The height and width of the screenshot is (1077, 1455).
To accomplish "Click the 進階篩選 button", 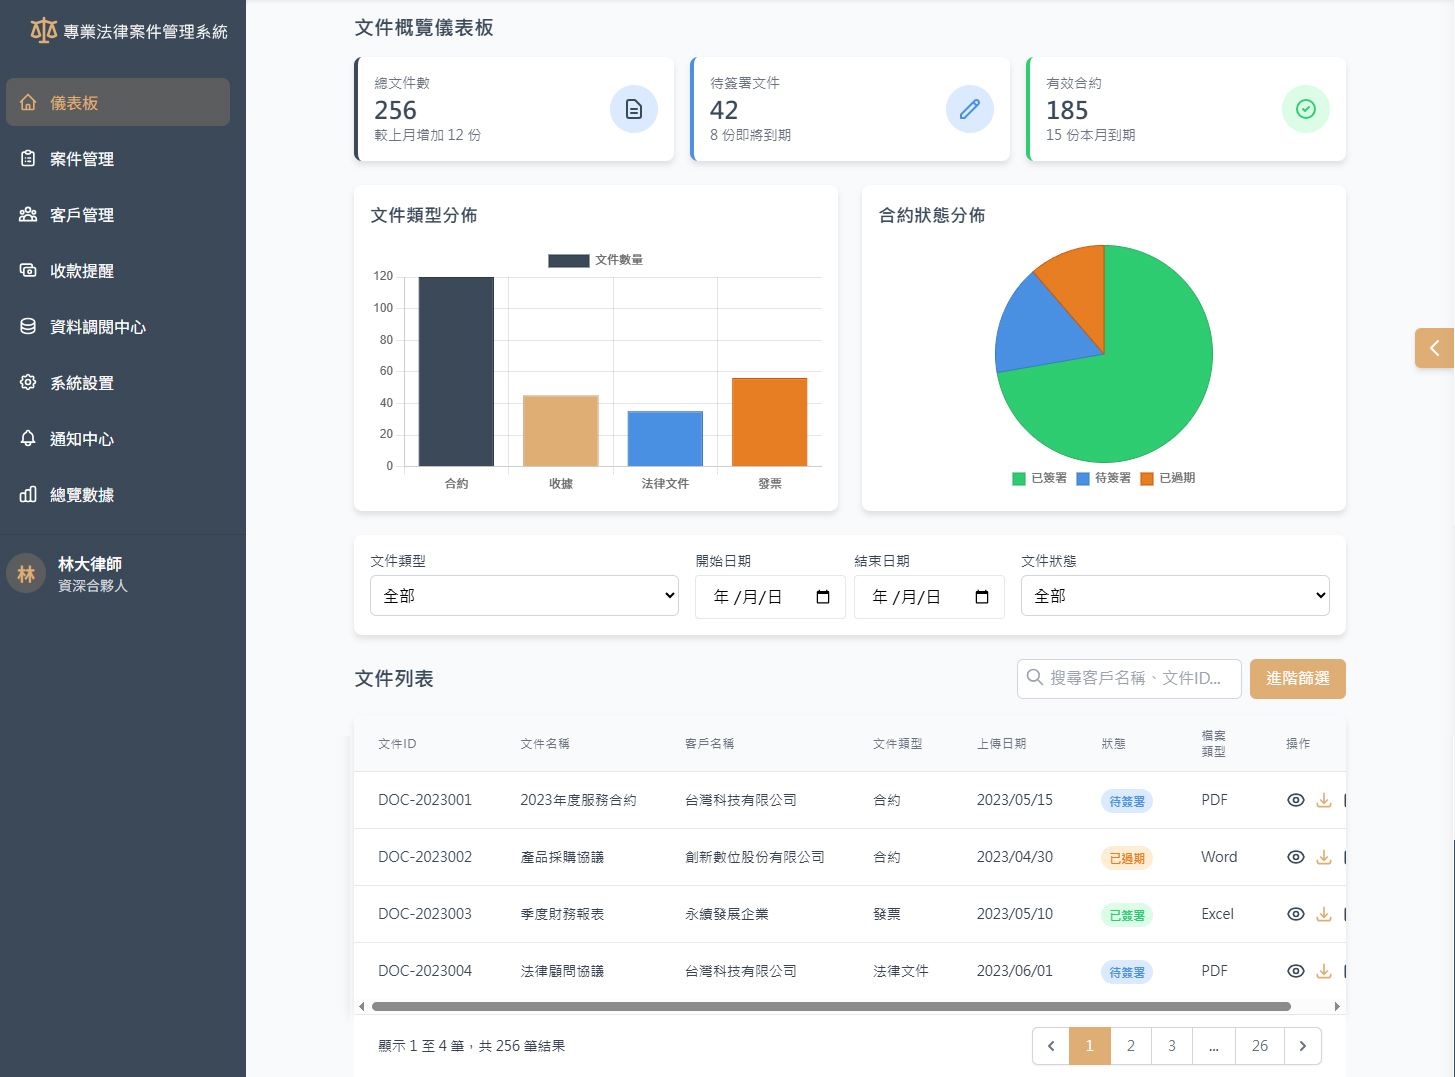I will point(1297,679).
